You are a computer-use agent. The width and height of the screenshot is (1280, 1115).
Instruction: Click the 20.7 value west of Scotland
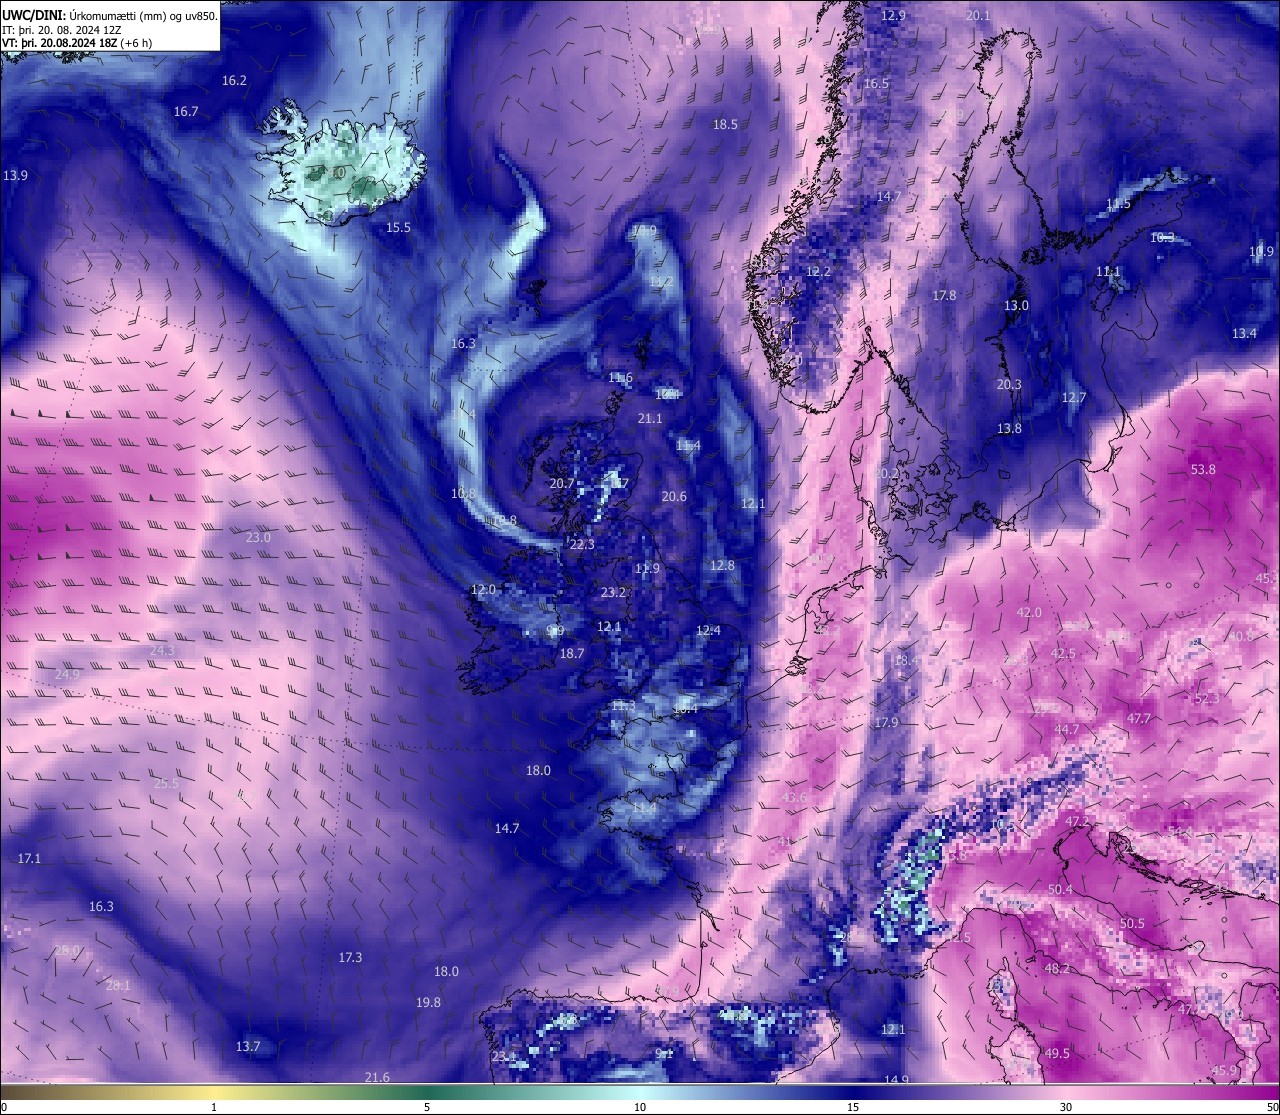(562, 483)
